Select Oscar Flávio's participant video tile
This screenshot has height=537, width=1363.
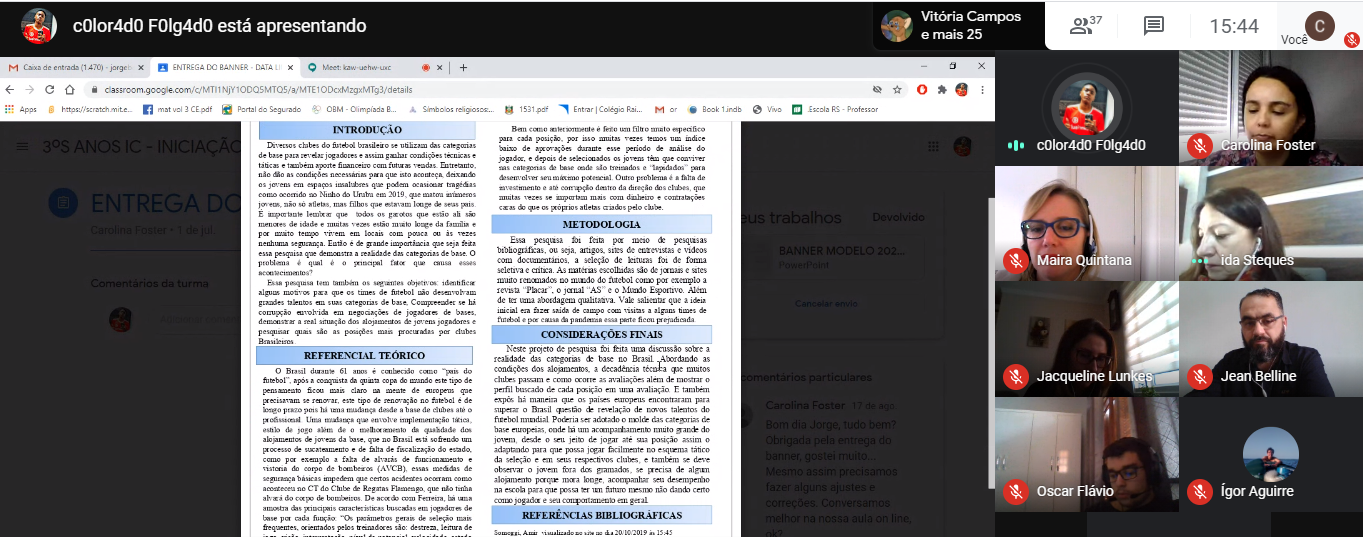(x=1085, y=455)
